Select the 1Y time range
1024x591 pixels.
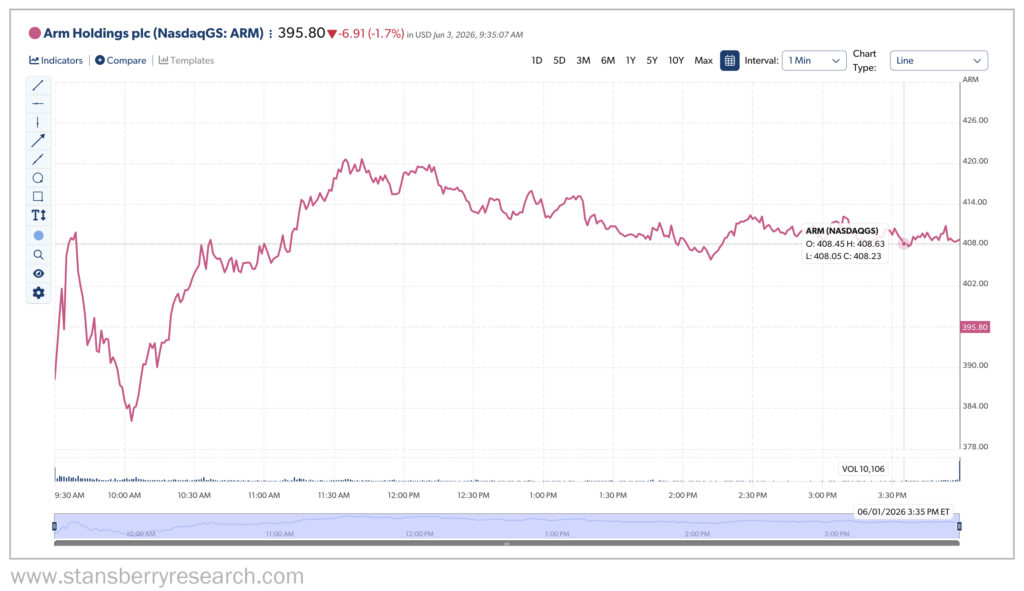click(x=631, y=61)
